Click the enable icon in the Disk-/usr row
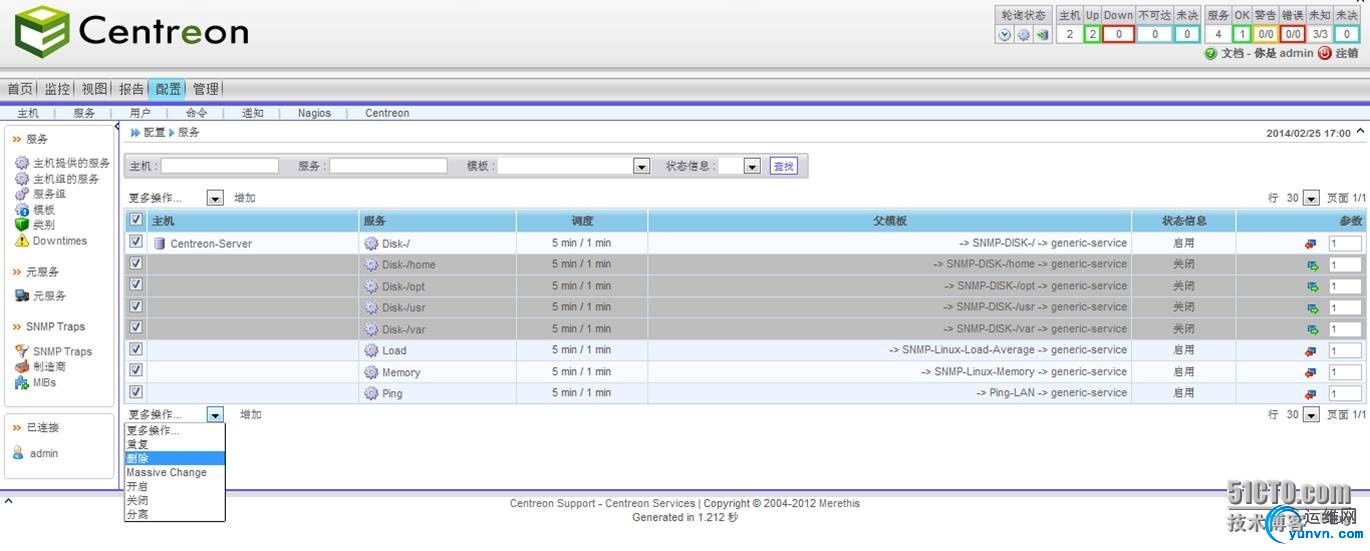 [x=1313, y=308]
